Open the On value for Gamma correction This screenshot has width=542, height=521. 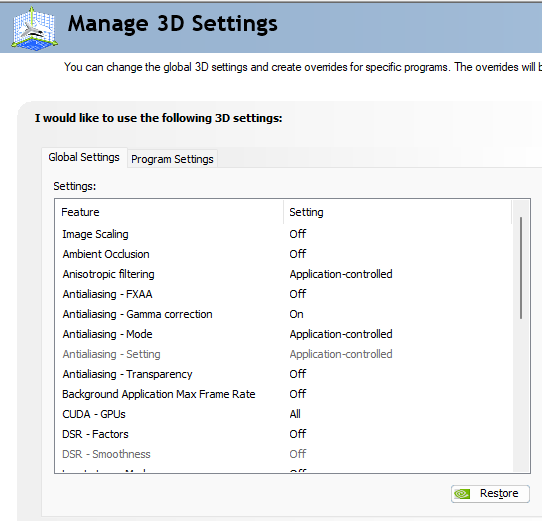click(297, 314)
